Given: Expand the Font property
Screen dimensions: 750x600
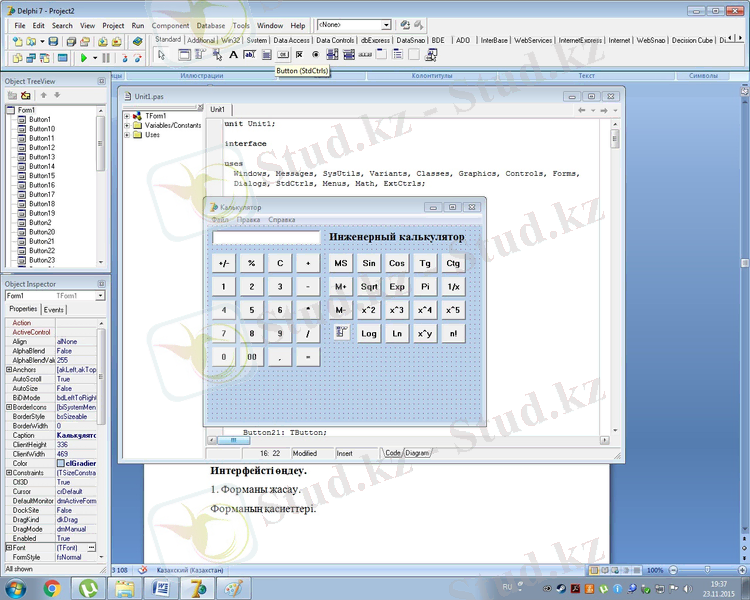Looking at the screenshot, I should pos(9,547).
